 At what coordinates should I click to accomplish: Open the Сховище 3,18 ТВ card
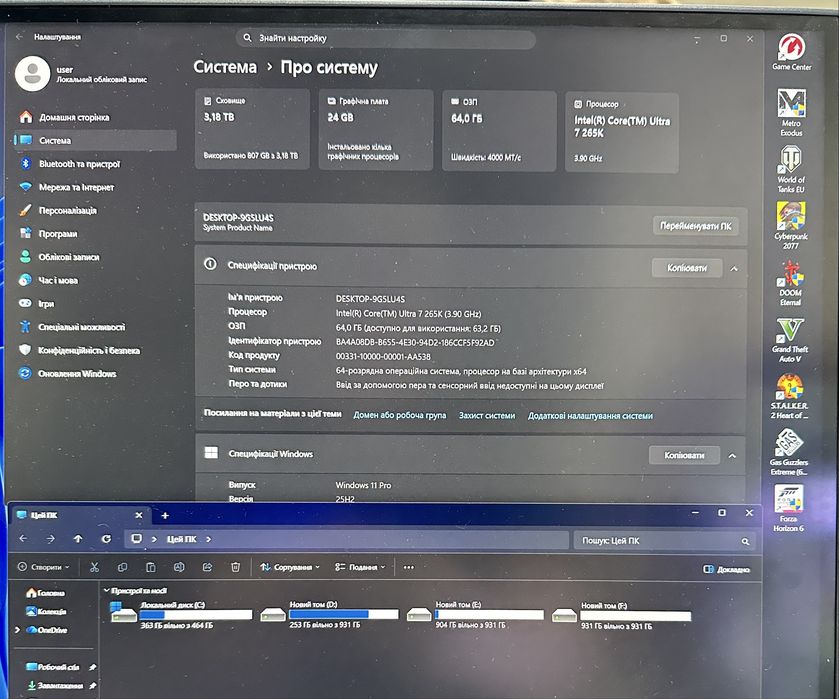click(253, 130)
